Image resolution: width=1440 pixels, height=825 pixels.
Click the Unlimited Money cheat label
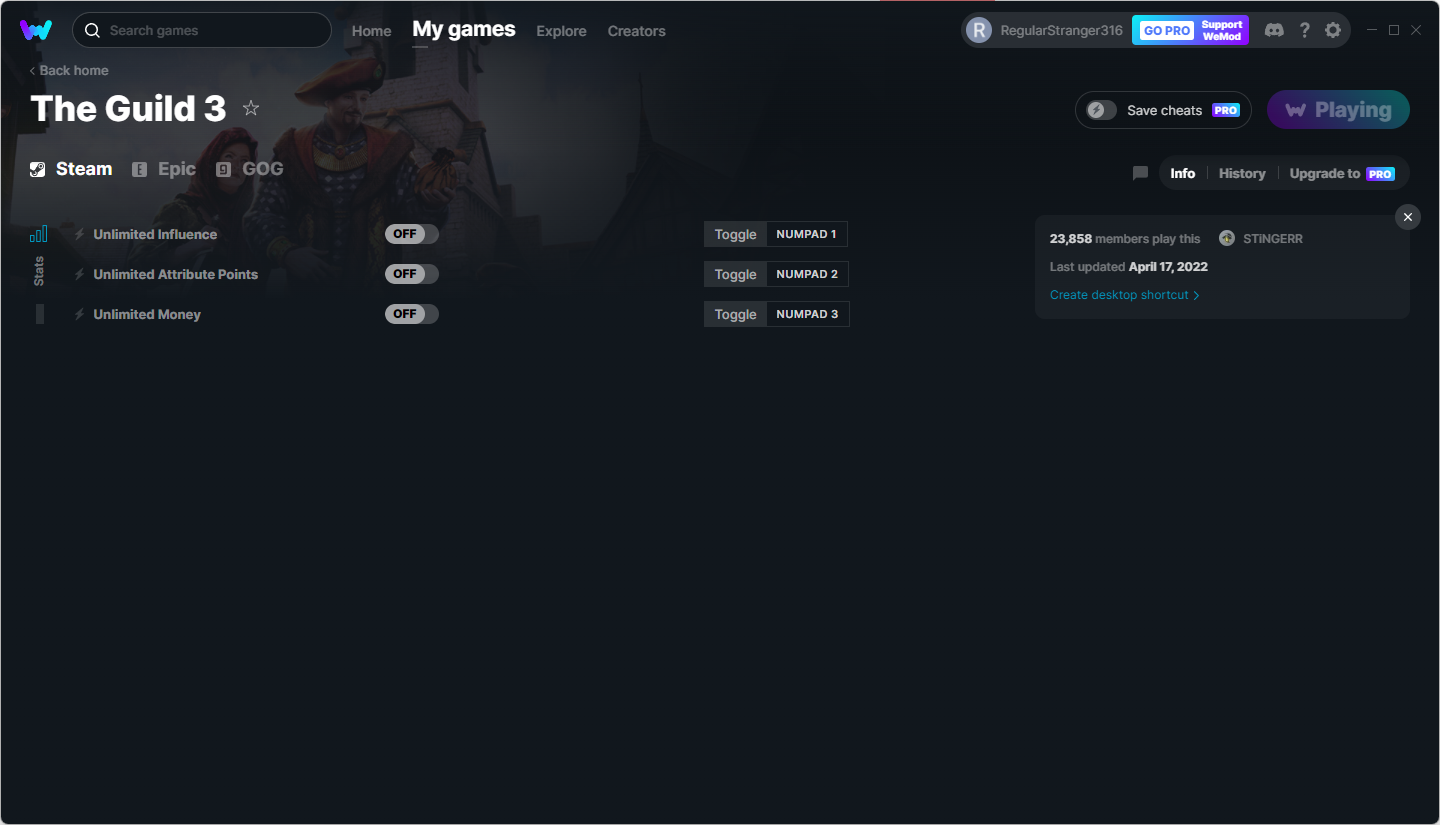(x=147, y=314)
